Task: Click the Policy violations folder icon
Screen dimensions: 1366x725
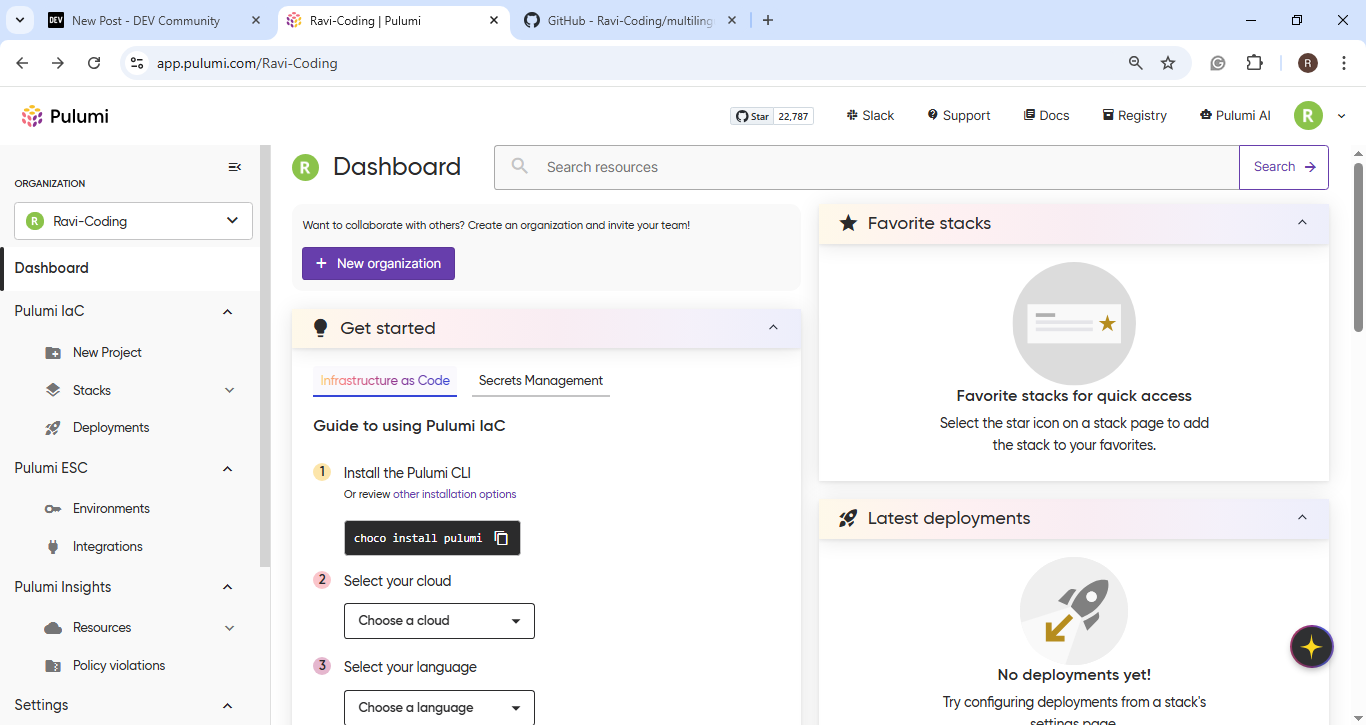Action: [53, 666]
